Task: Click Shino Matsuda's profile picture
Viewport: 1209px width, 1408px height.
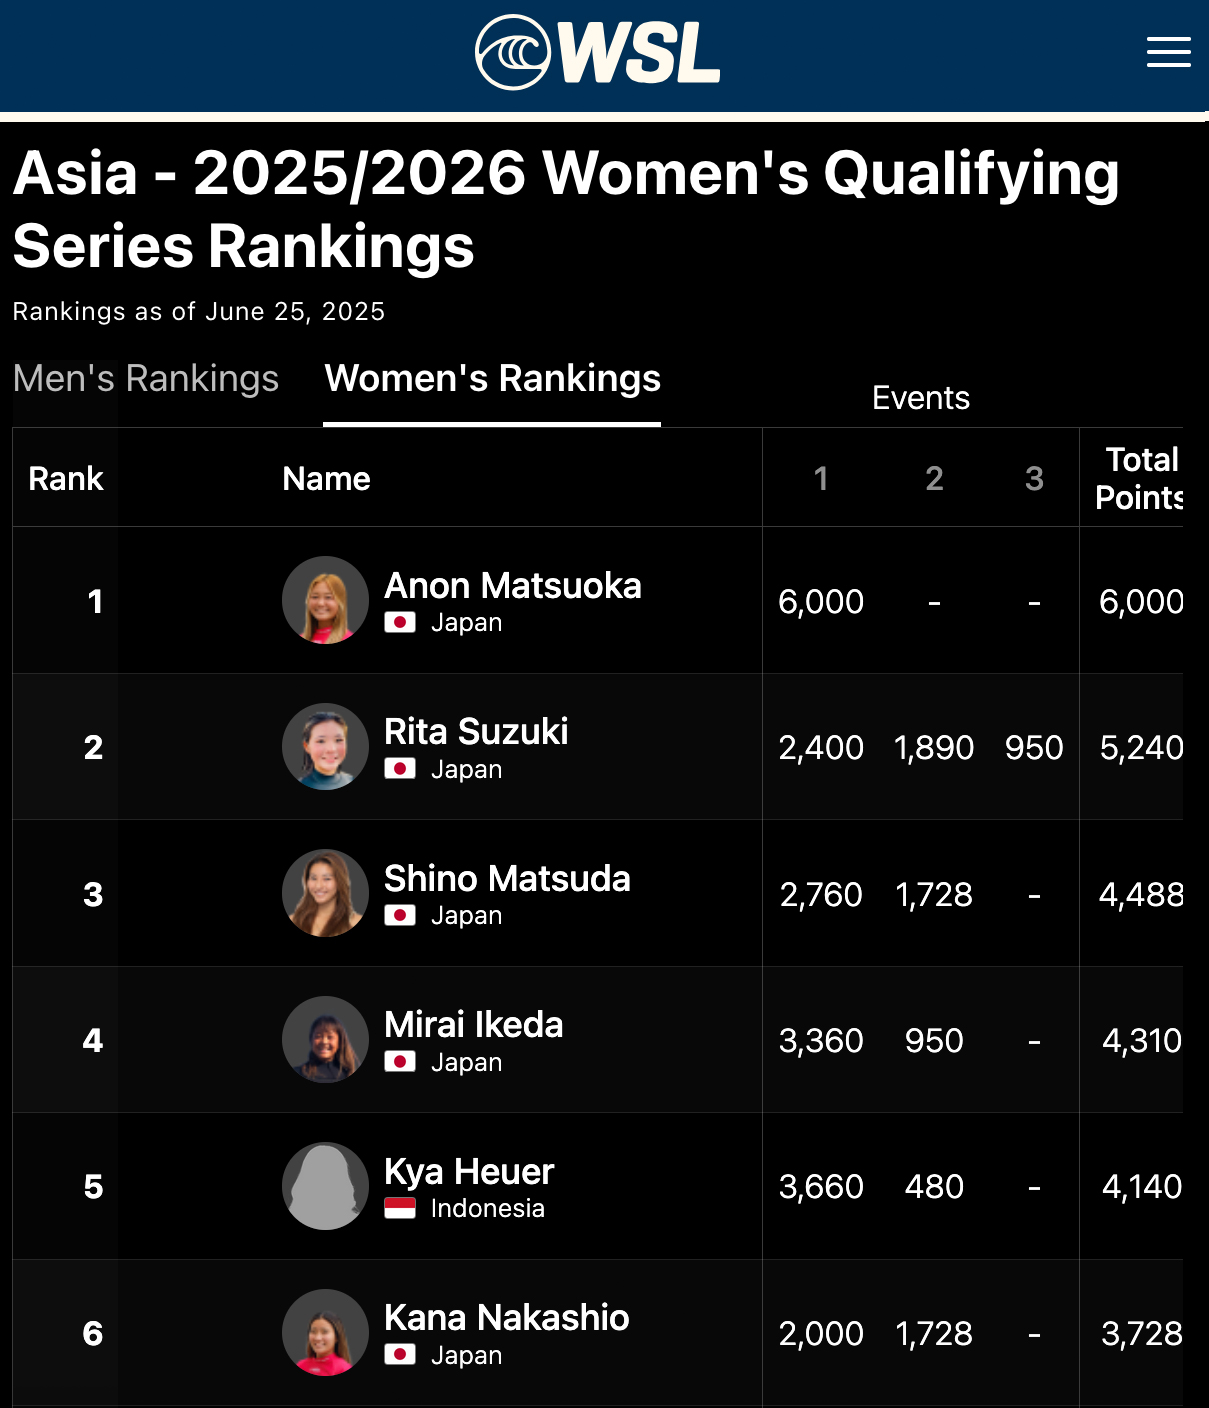Action: [326, 893]
